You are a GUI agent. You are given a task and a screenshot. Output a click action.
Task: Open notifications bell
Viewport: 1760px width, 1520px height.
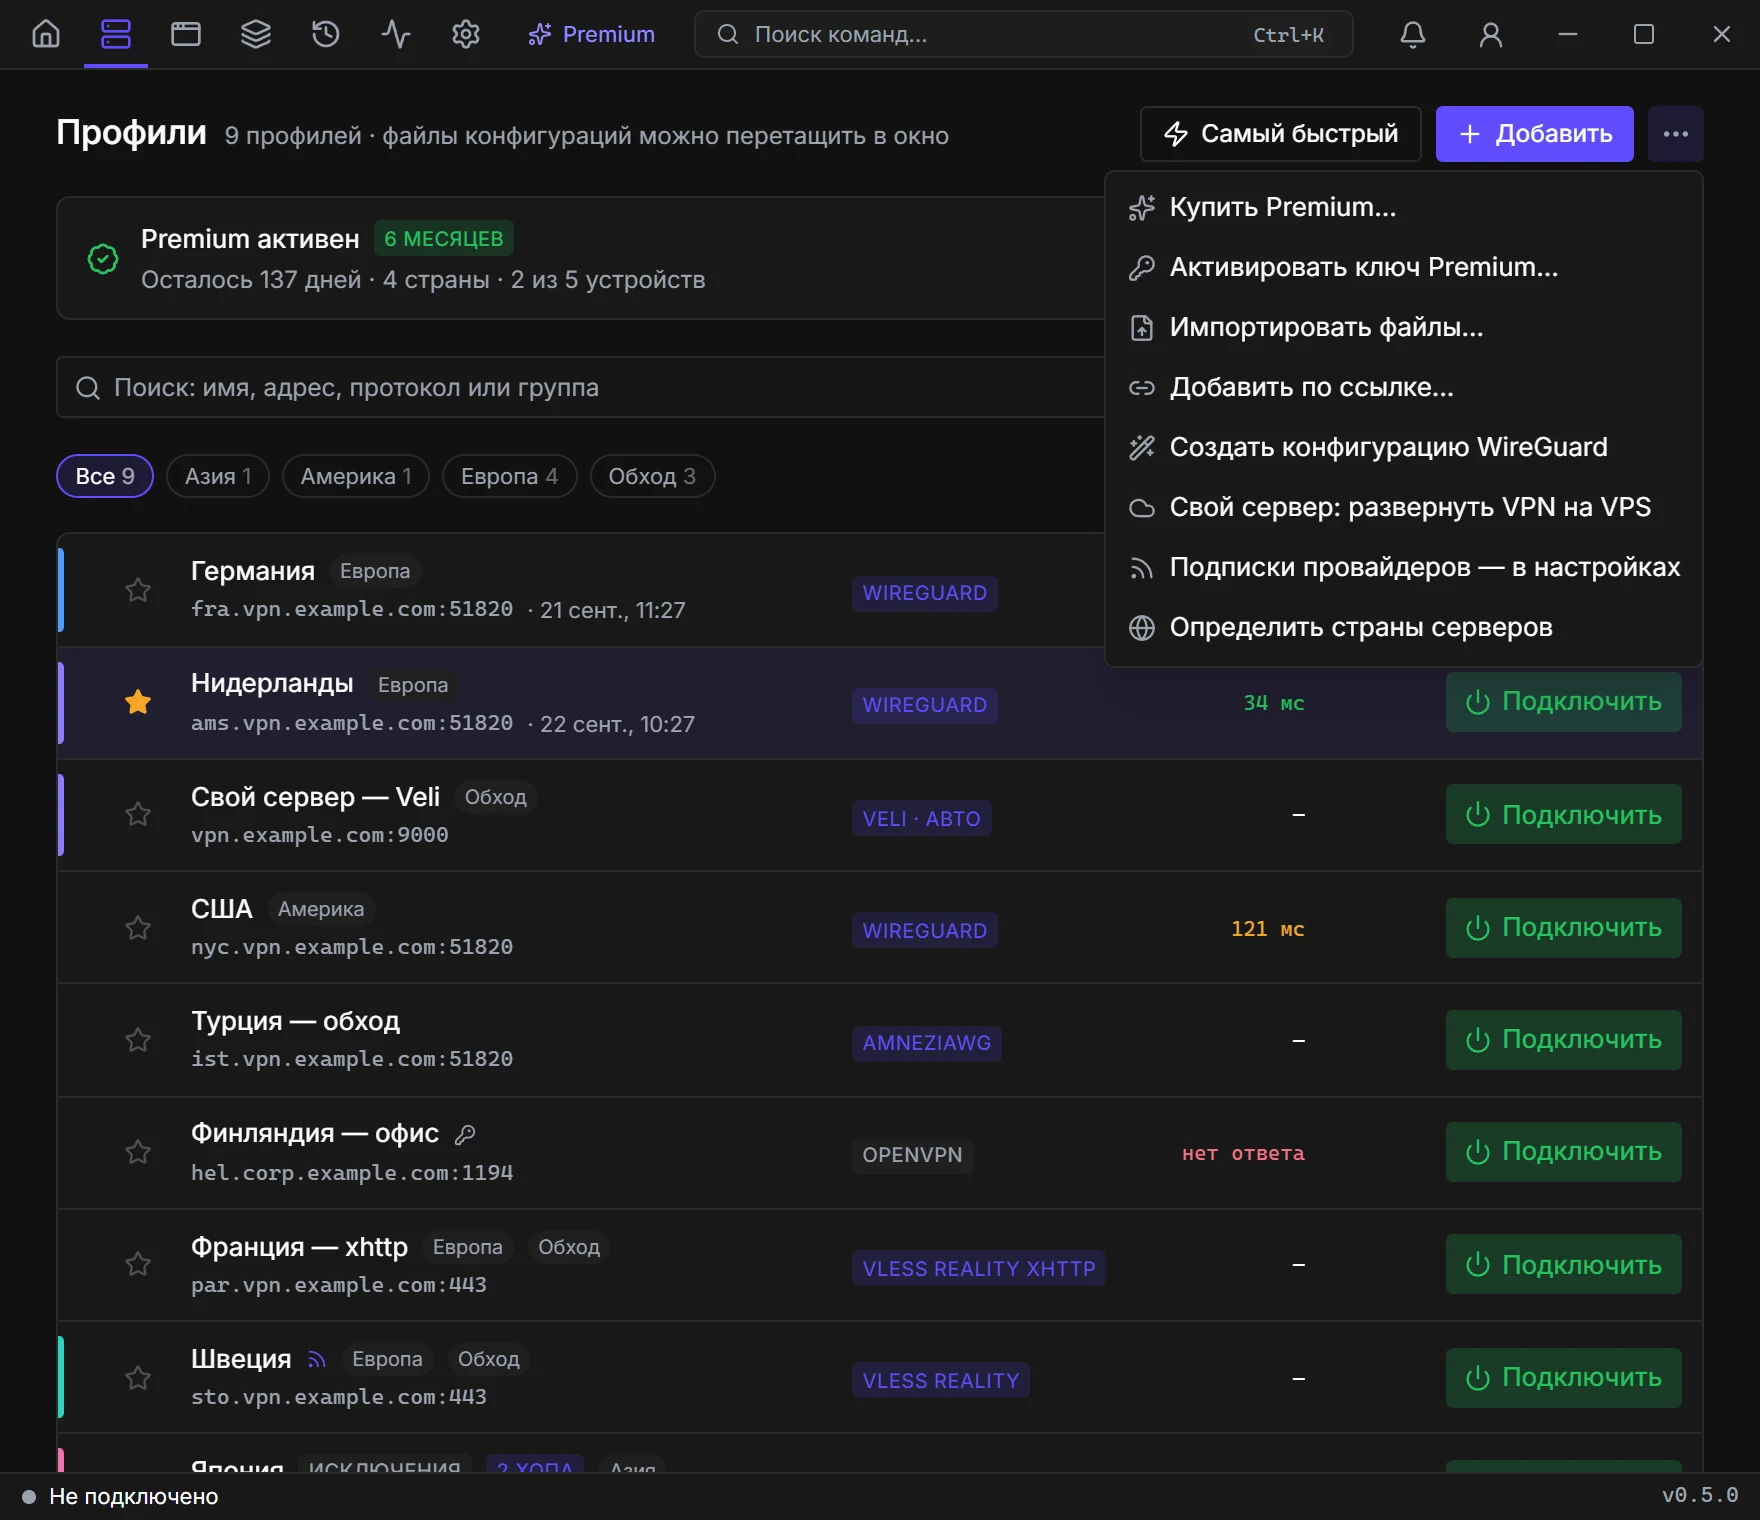click(1413, 34)
